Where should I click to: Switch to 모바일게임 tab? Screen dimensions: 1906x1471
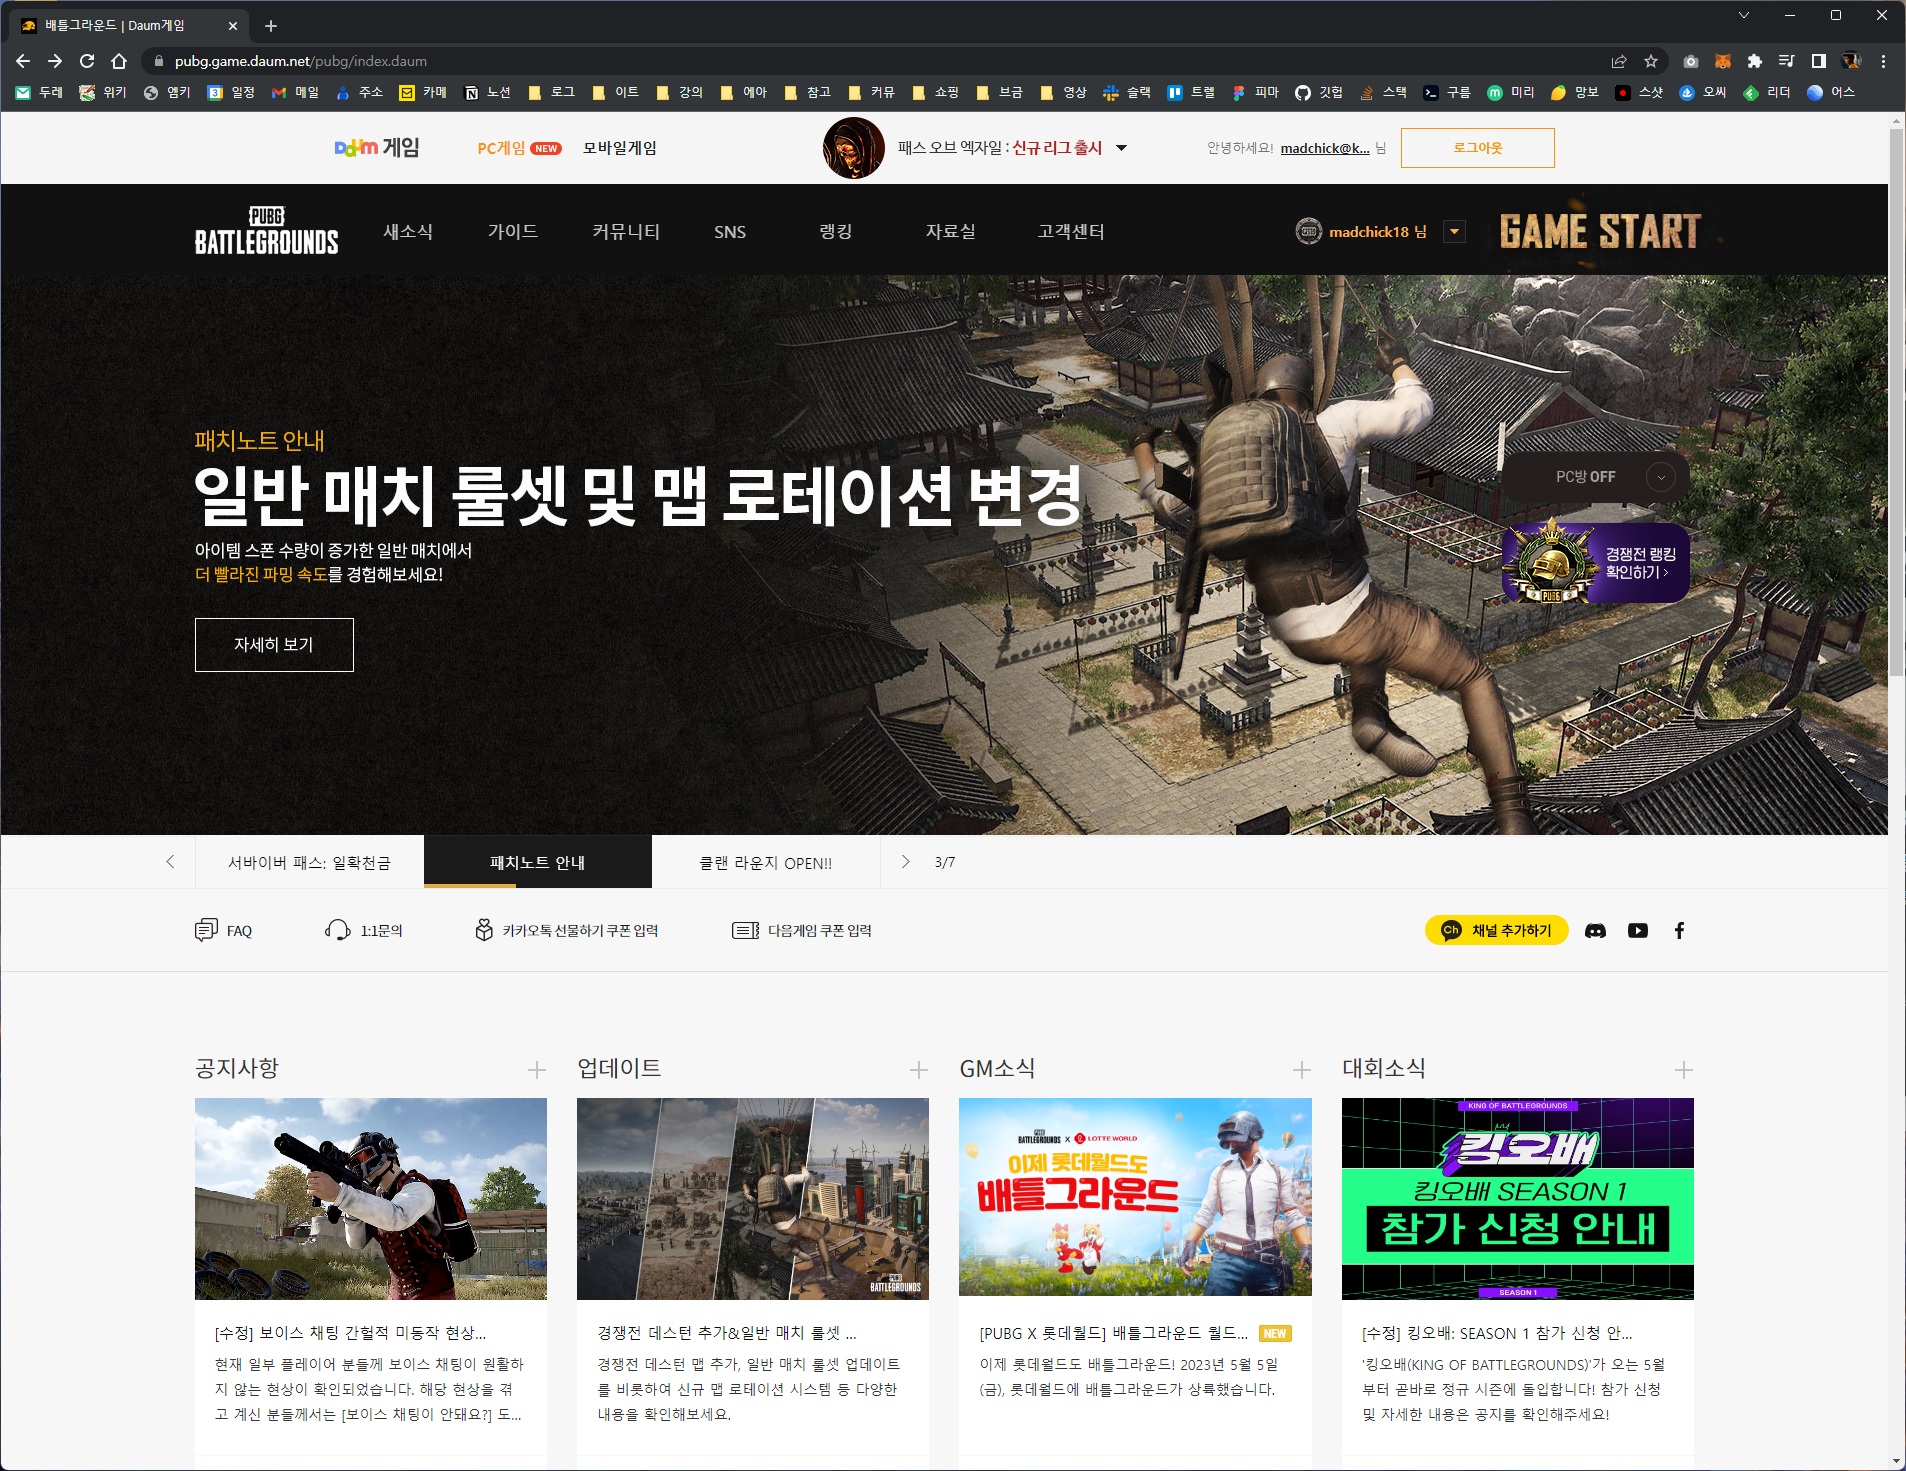point(620,148)
